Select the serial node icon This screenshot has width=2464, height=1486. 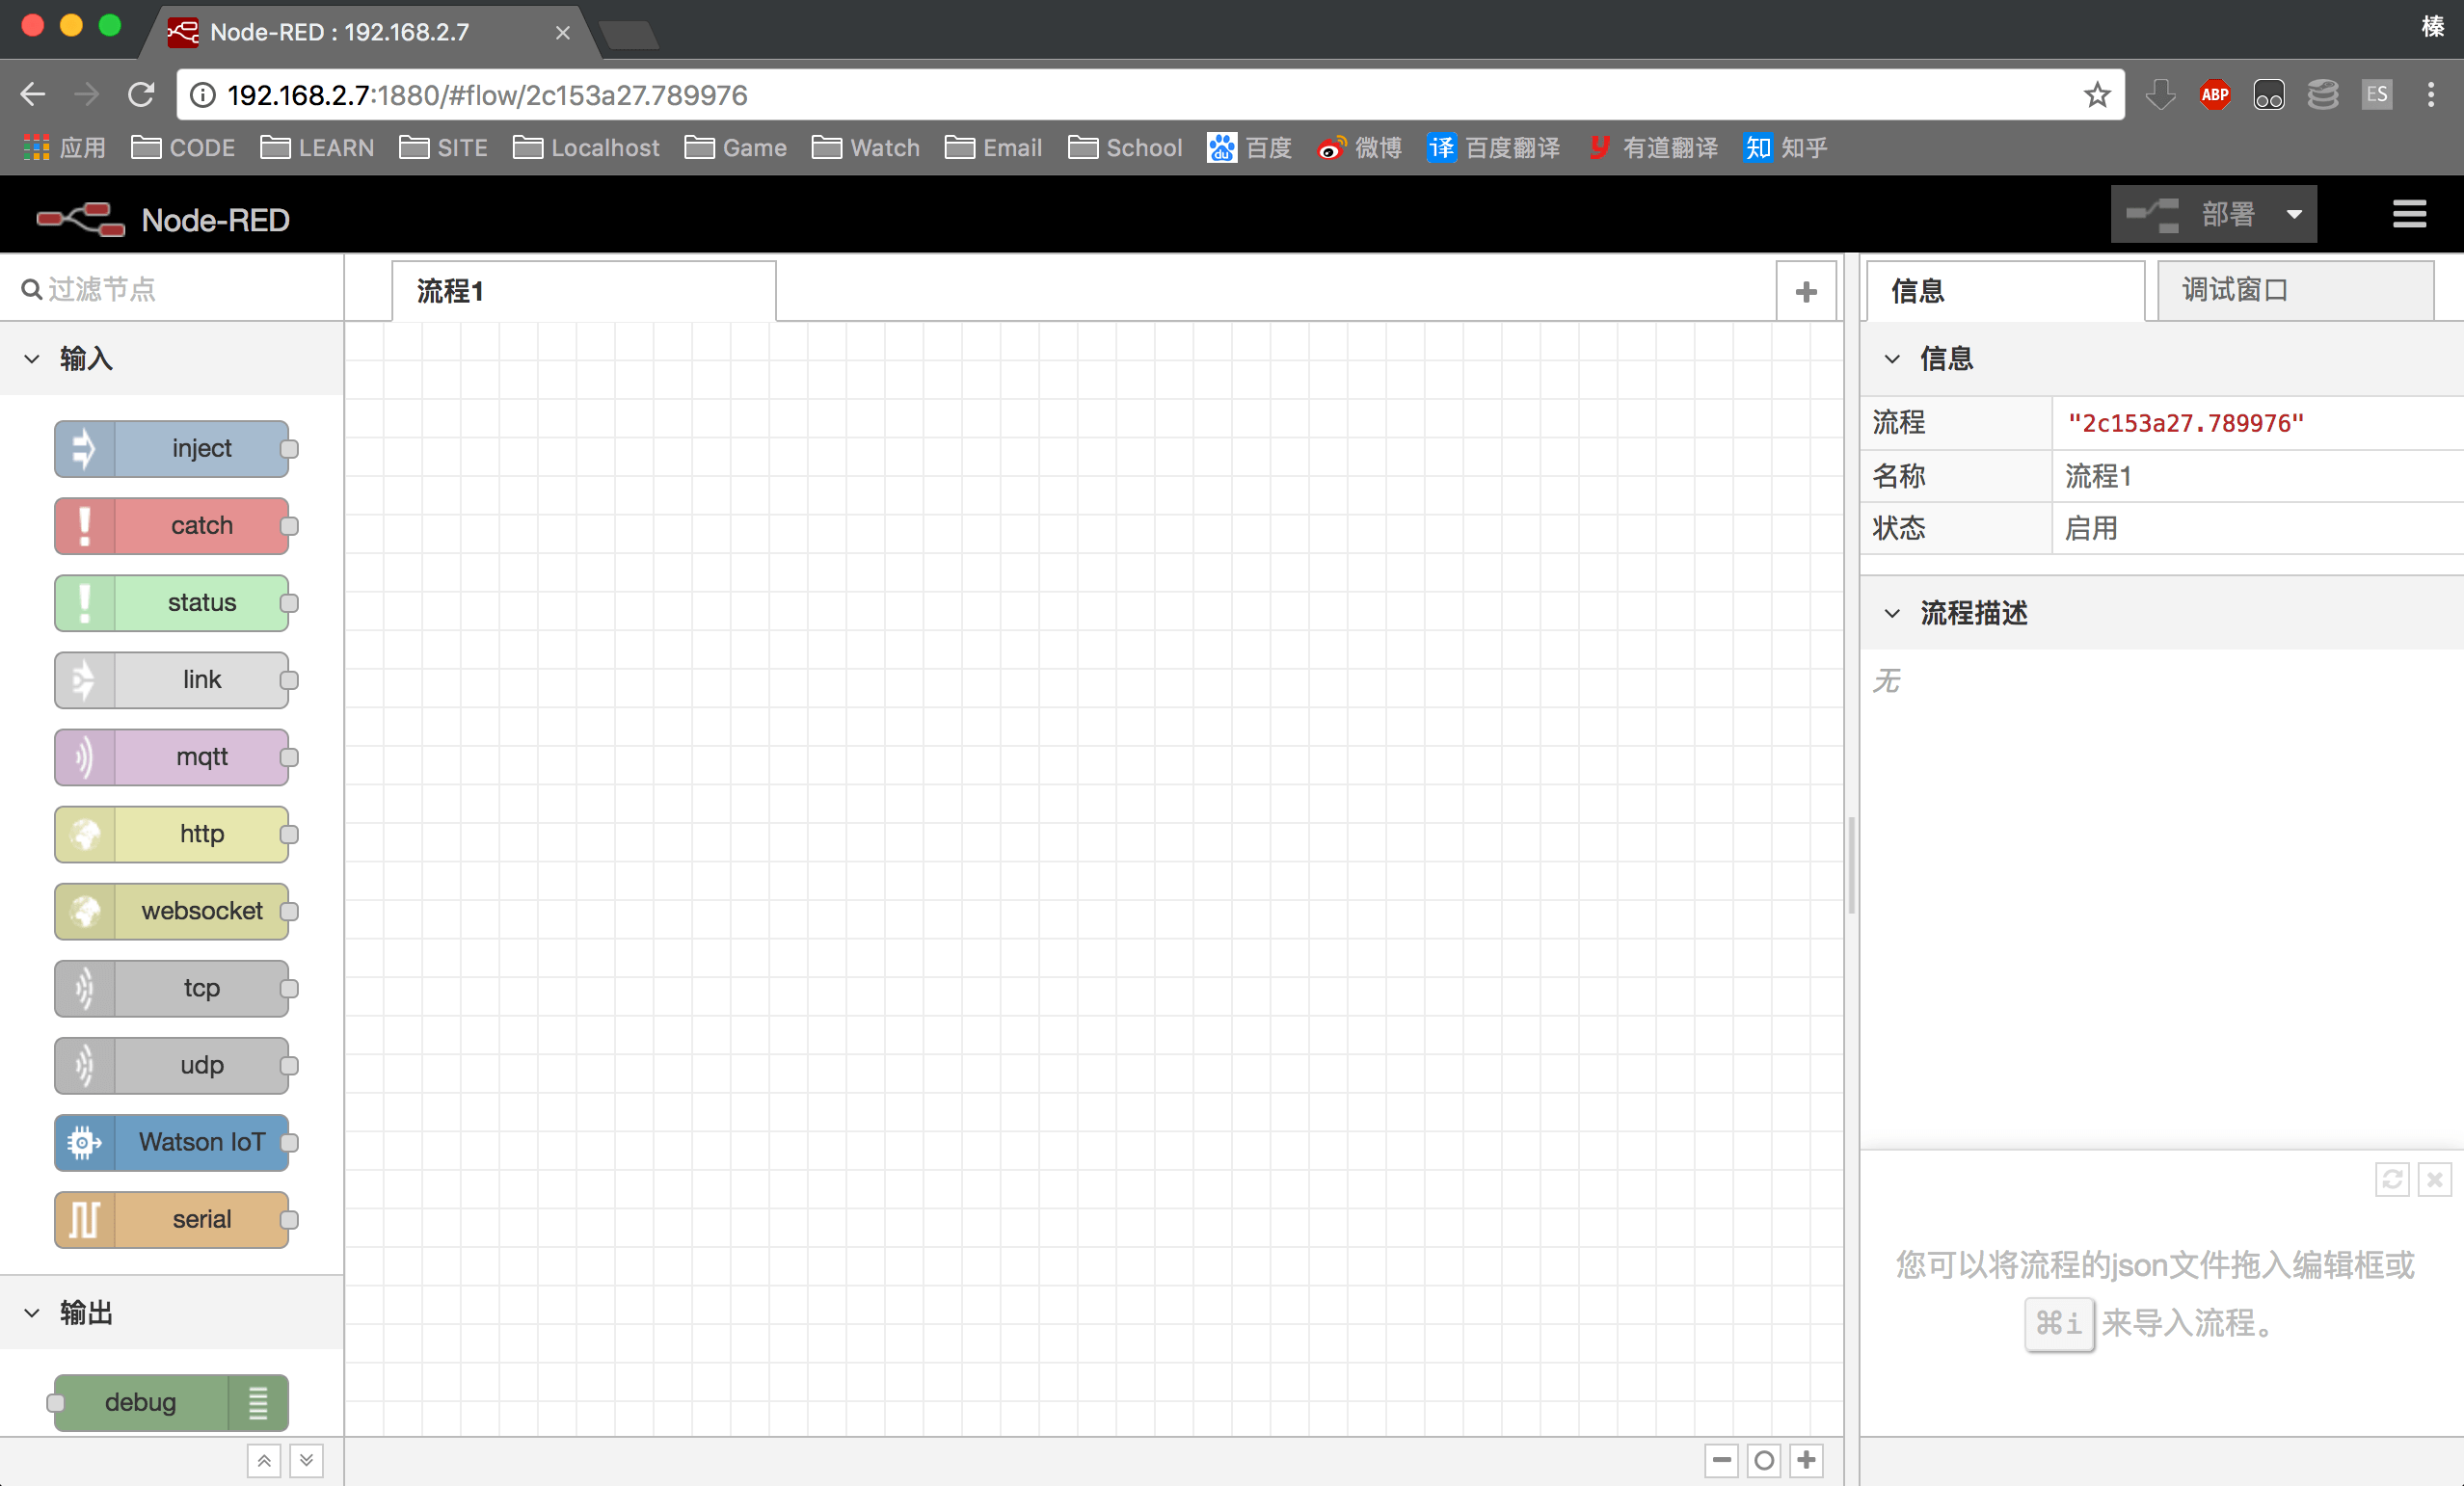click(x=83, y=1219)
